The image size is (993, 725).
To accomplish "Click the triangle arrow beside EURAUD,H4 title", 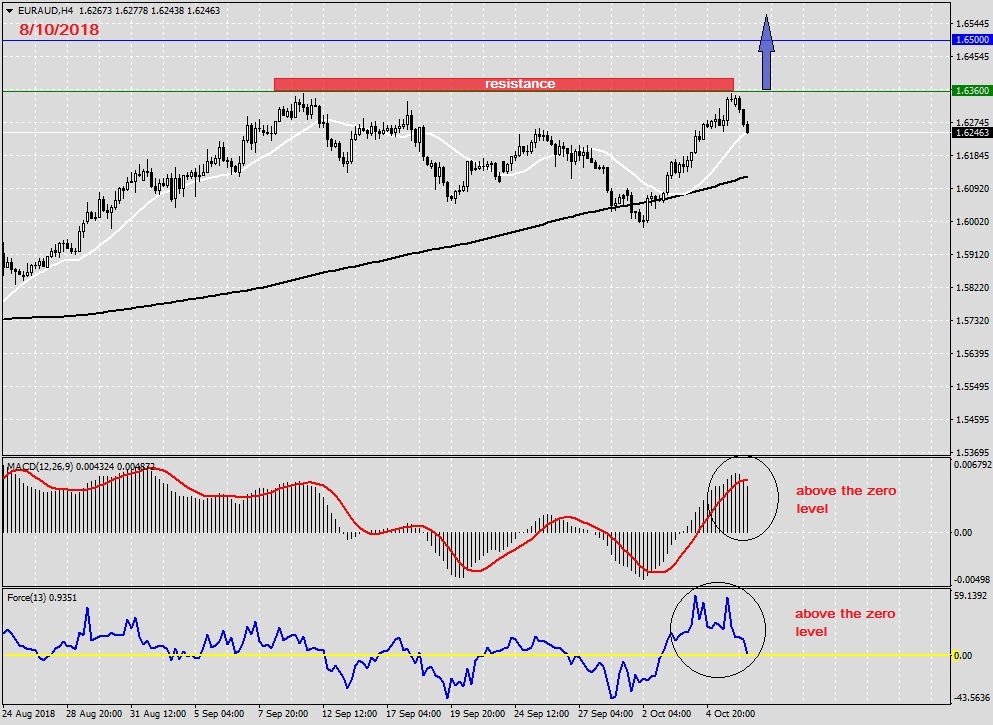I will point(9,10).
